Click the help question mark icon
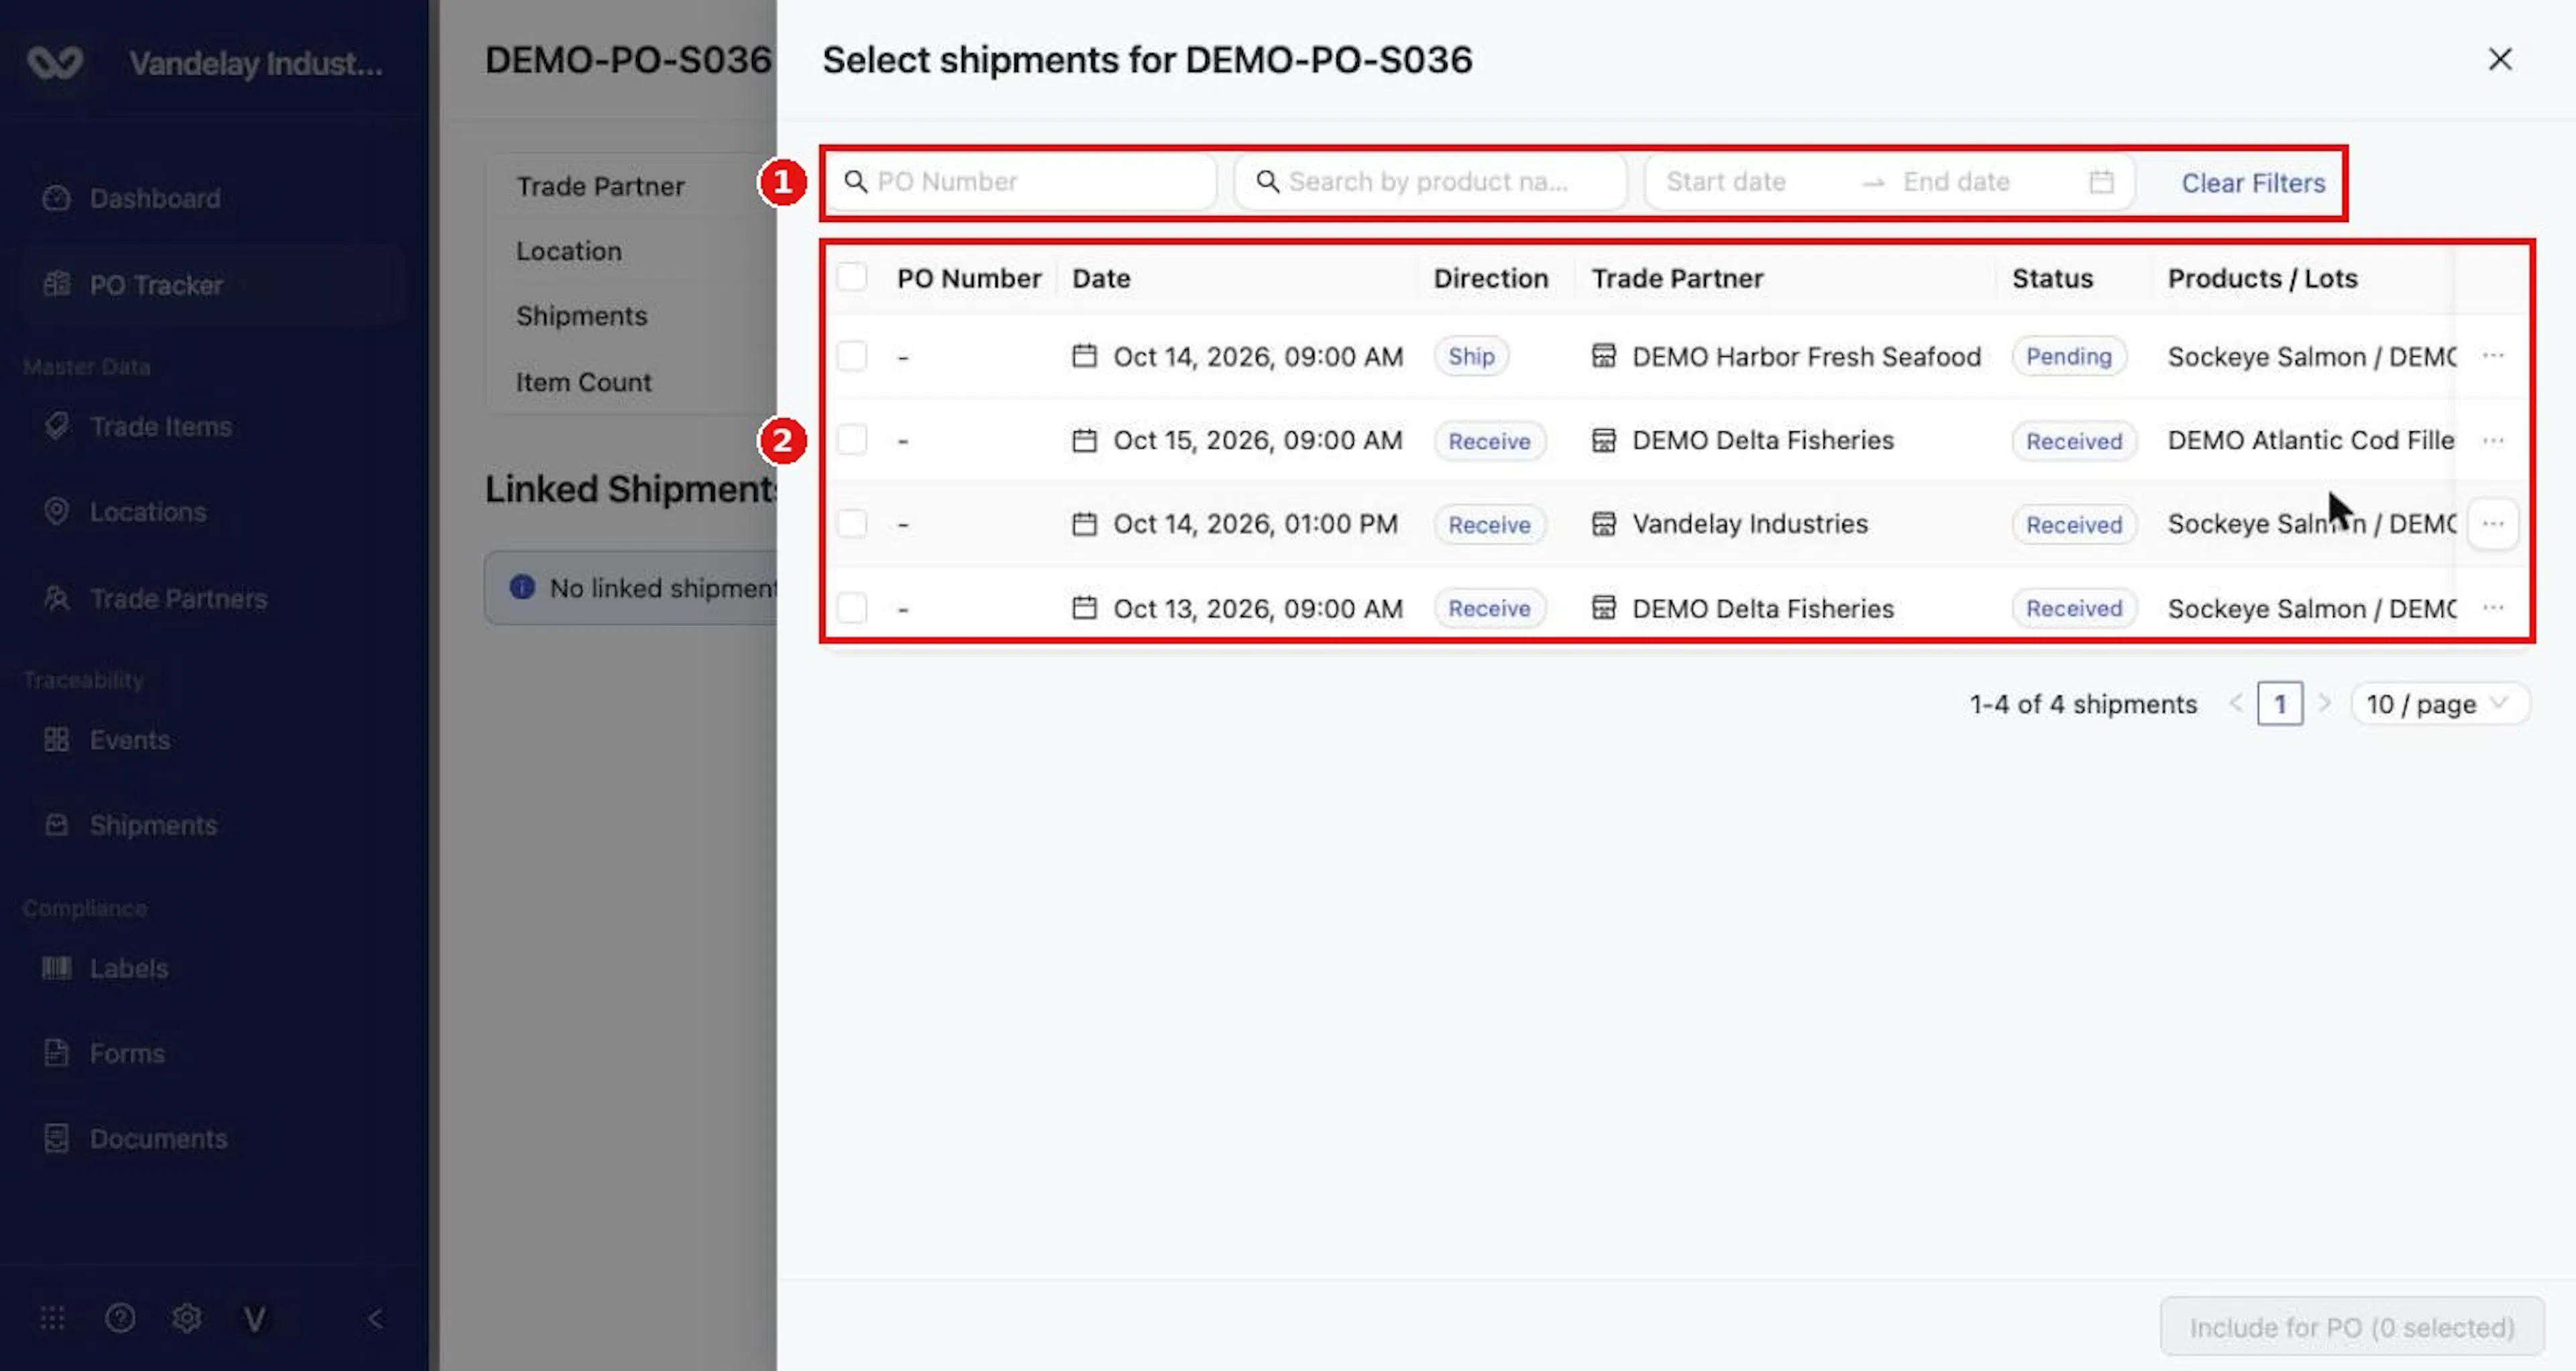Screen dimensions: 2576x1371 coord(120,1318)
